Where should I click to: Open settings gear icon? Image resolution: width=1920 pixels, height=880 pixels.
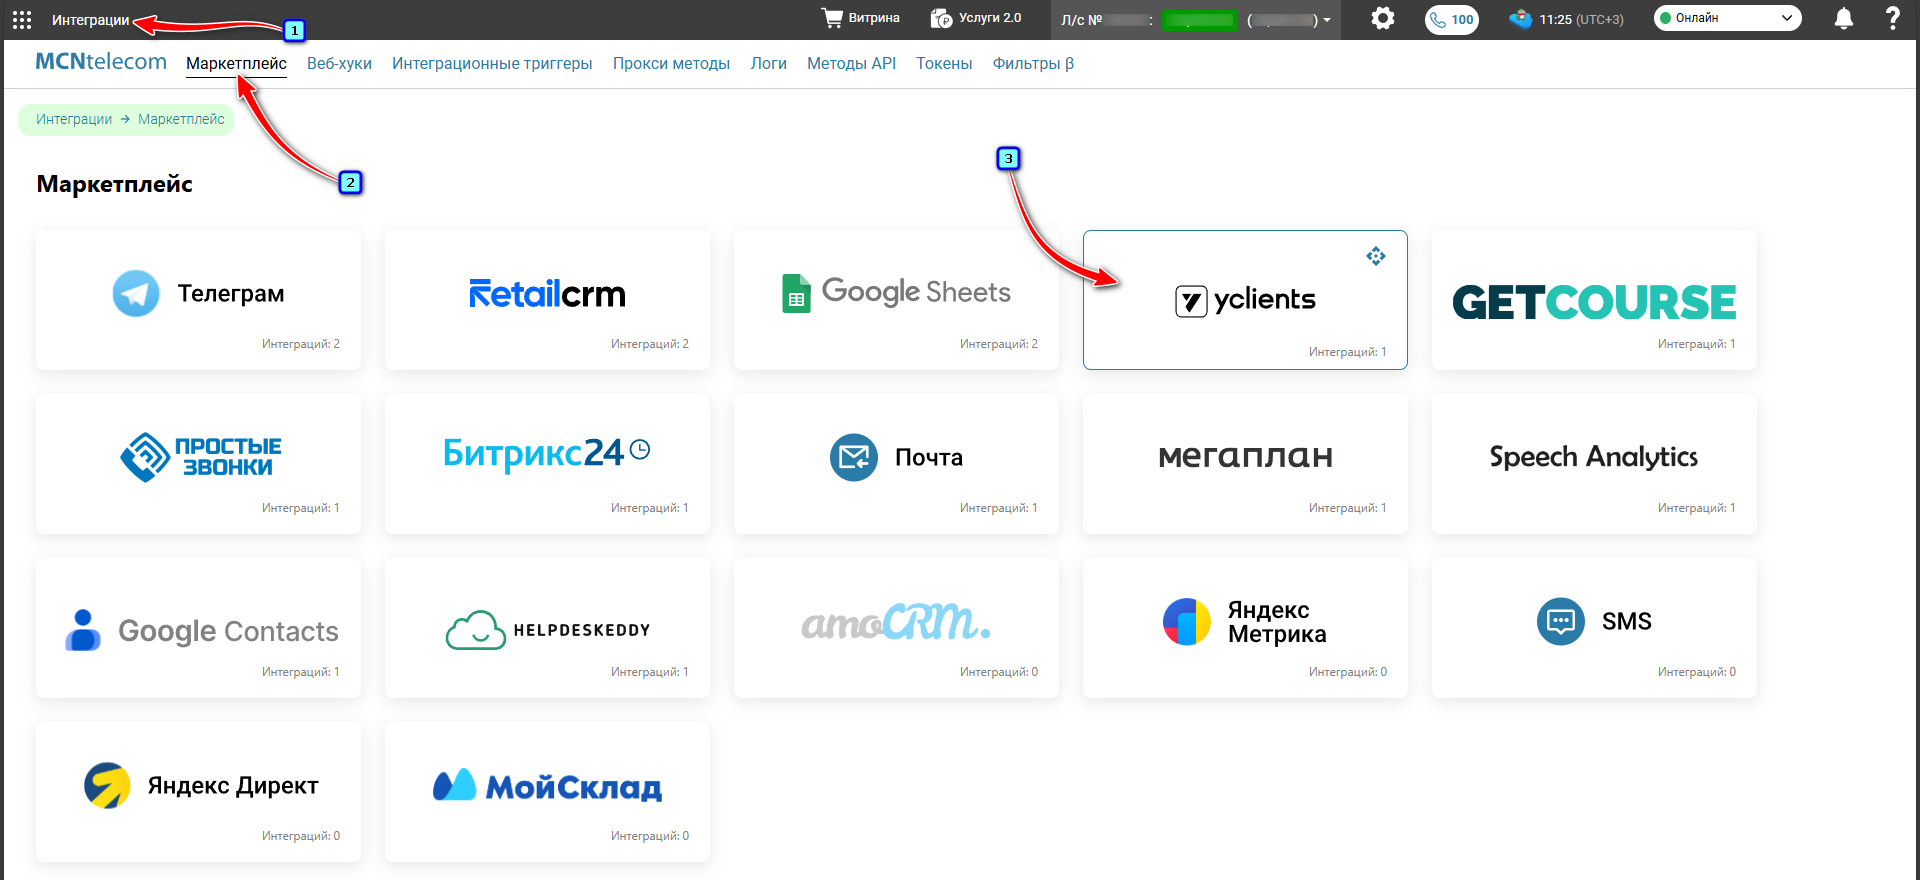tap(1383, 18)
